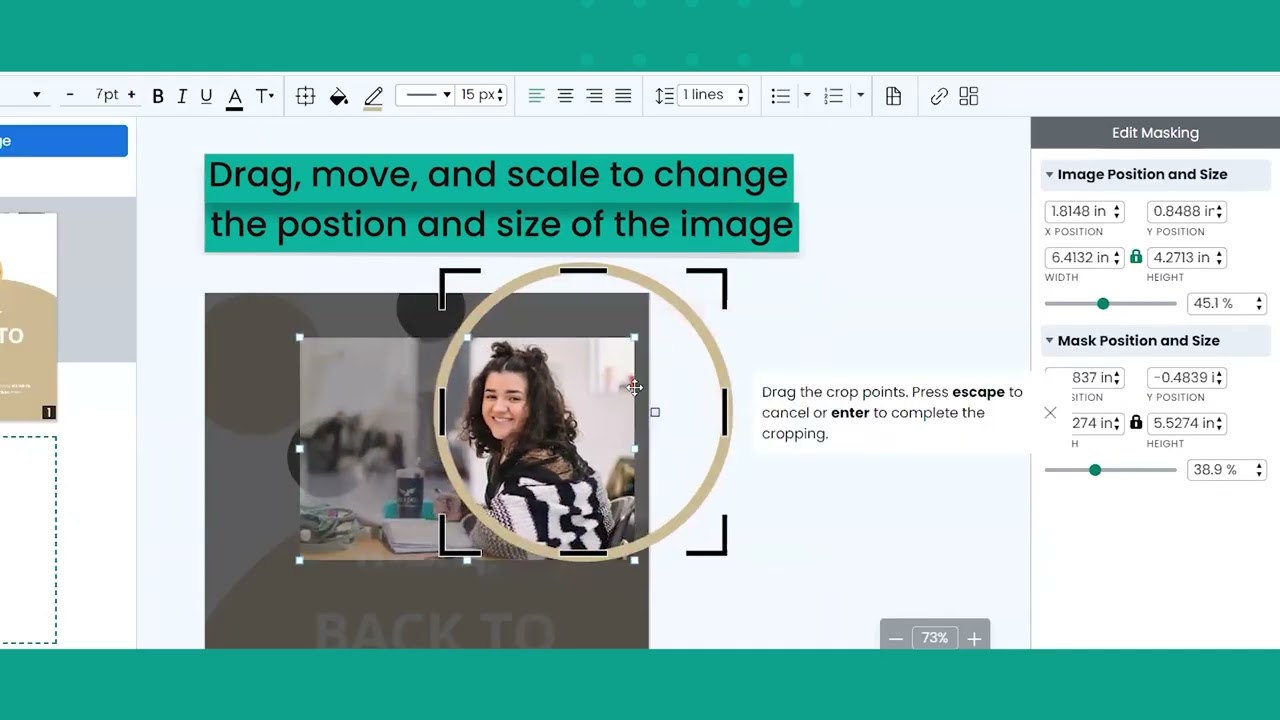Edit the mask Y Position field

click(x=1187, y=377)
